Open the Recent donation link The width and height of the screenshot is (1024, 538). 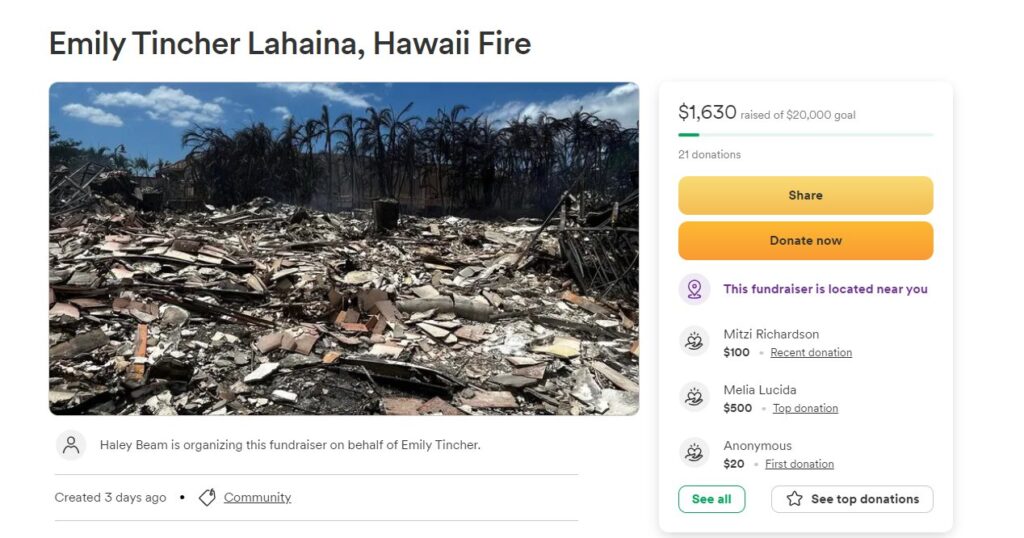tap(811, 353)
